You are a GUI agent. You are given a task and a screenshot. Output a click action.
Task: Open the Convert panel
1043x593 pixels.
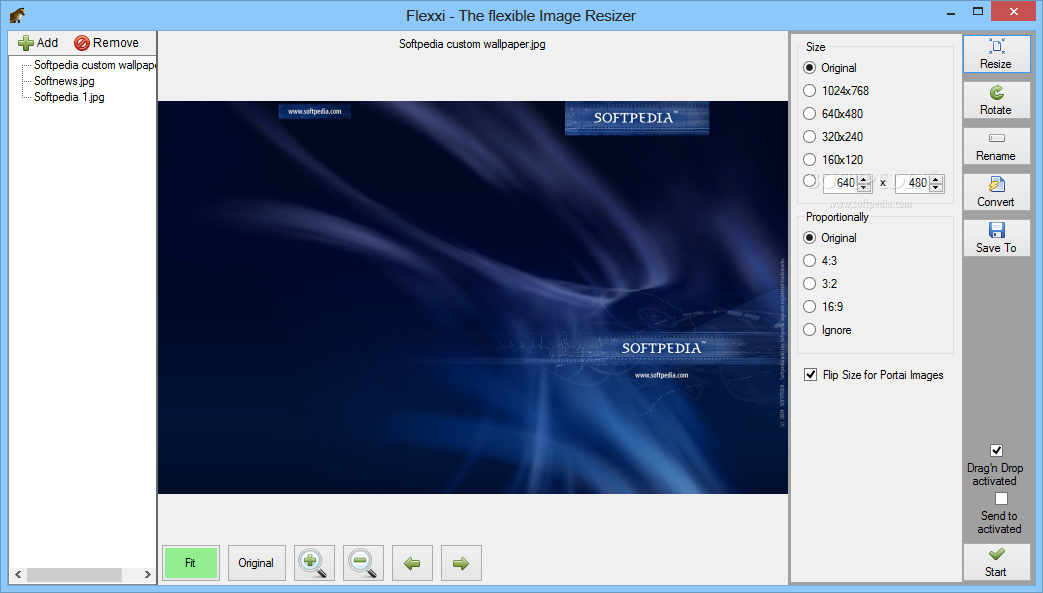click(x=996, y=192)
